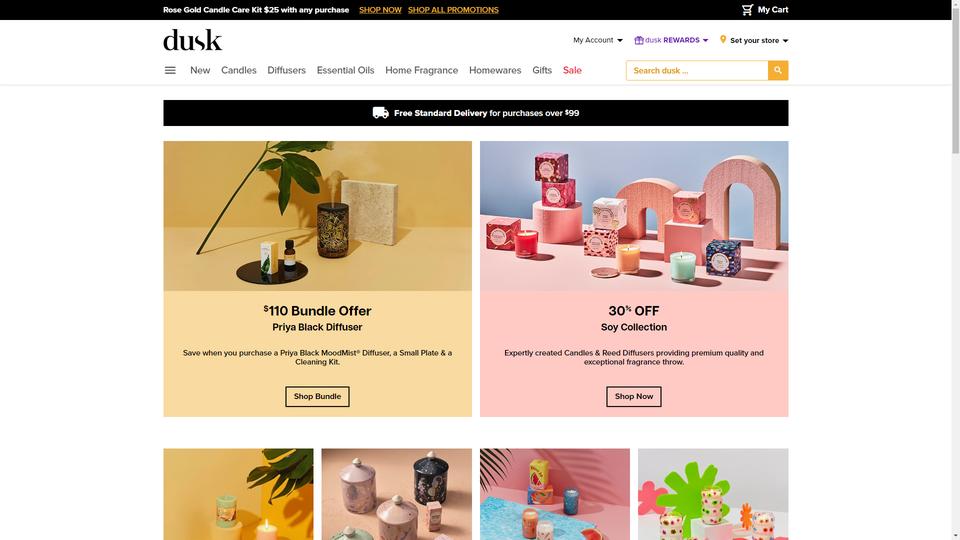960x540 pixels.
Task: Open the Candles menu
Action: tap(239, 70)
